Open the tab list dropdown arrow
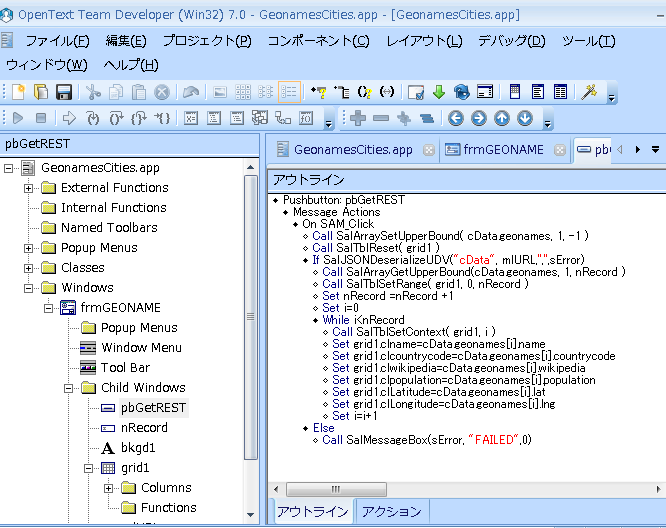This screenshot has height=528, width=666. (655, 150)
